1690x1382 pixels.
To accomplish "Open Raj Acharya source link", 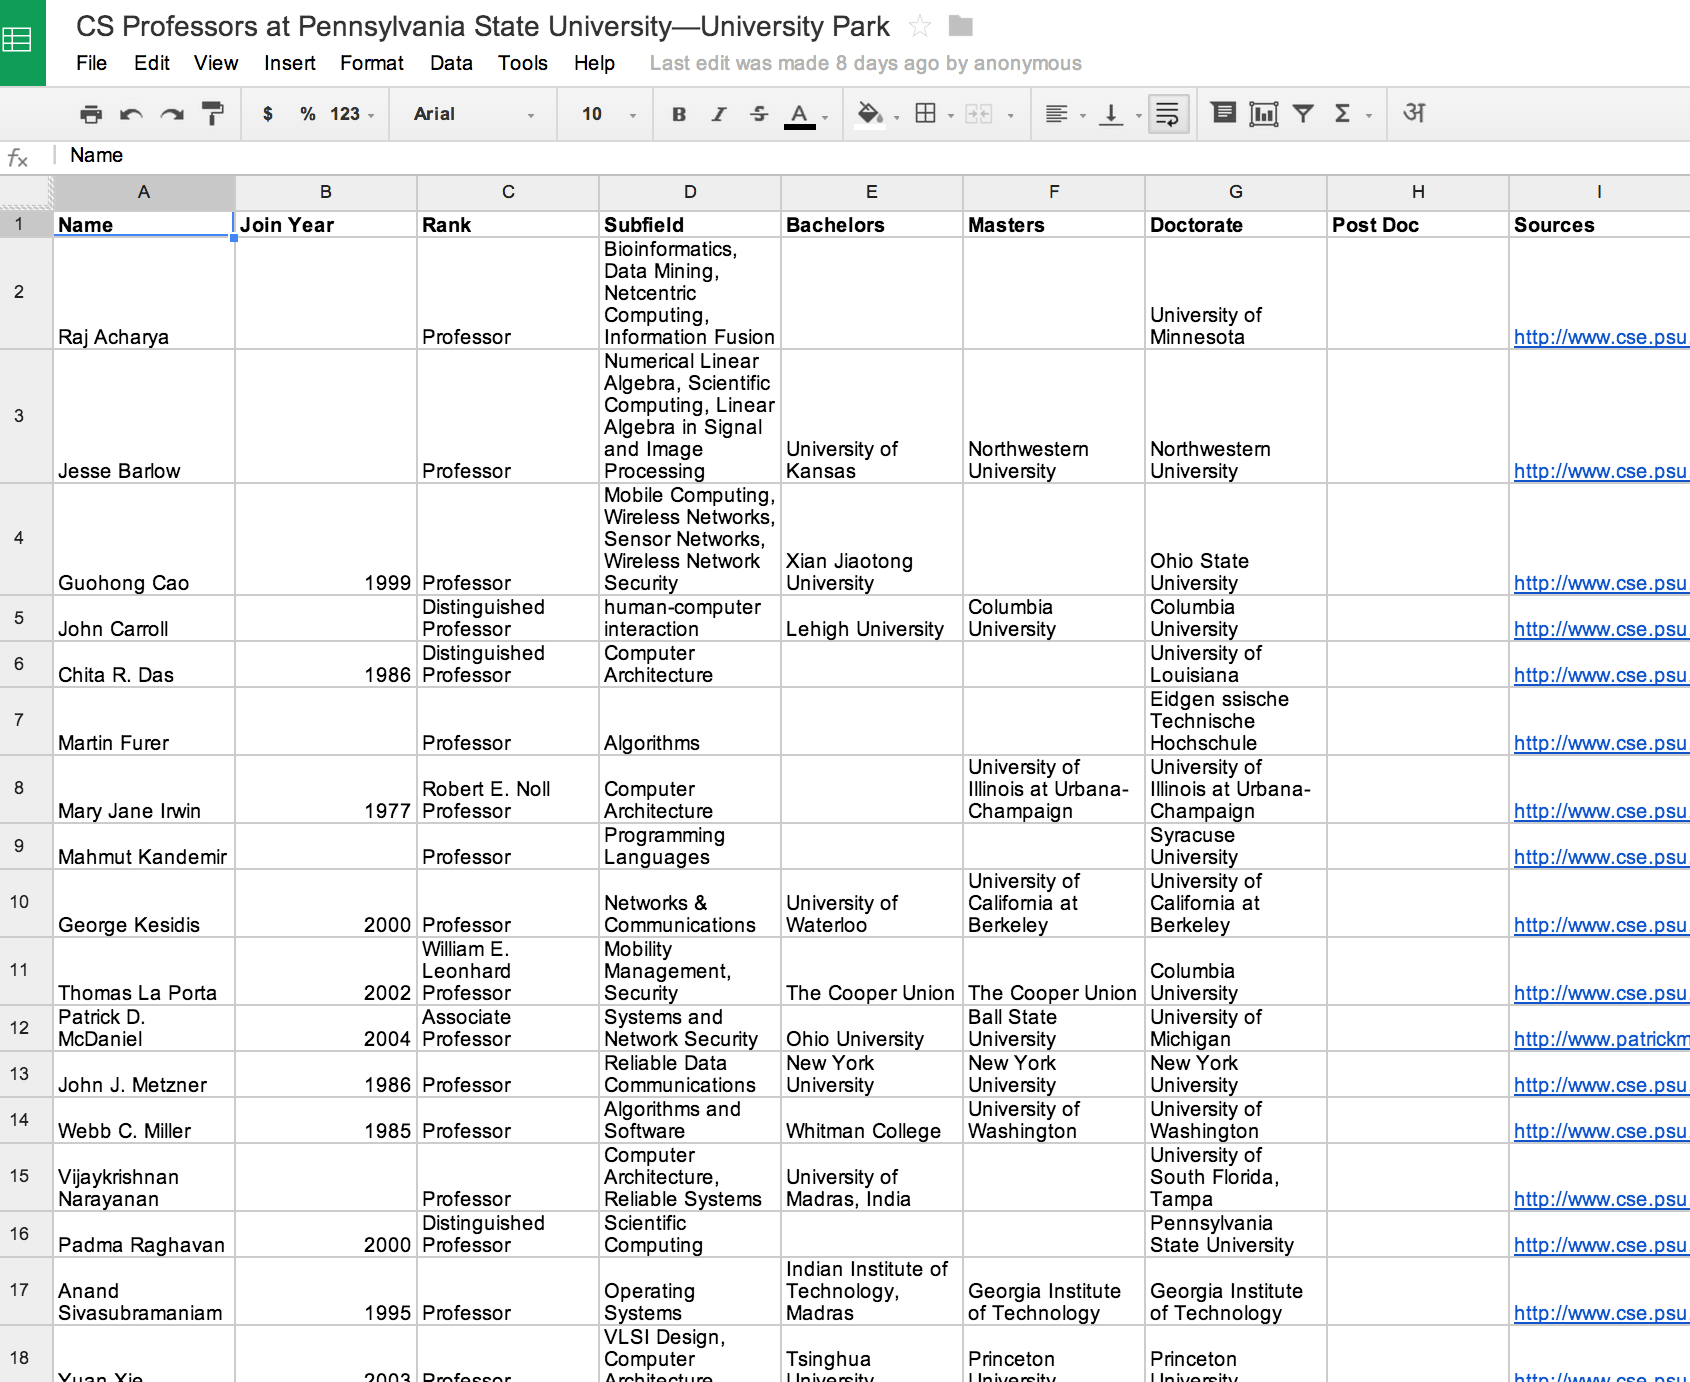I will point(1600,337).
